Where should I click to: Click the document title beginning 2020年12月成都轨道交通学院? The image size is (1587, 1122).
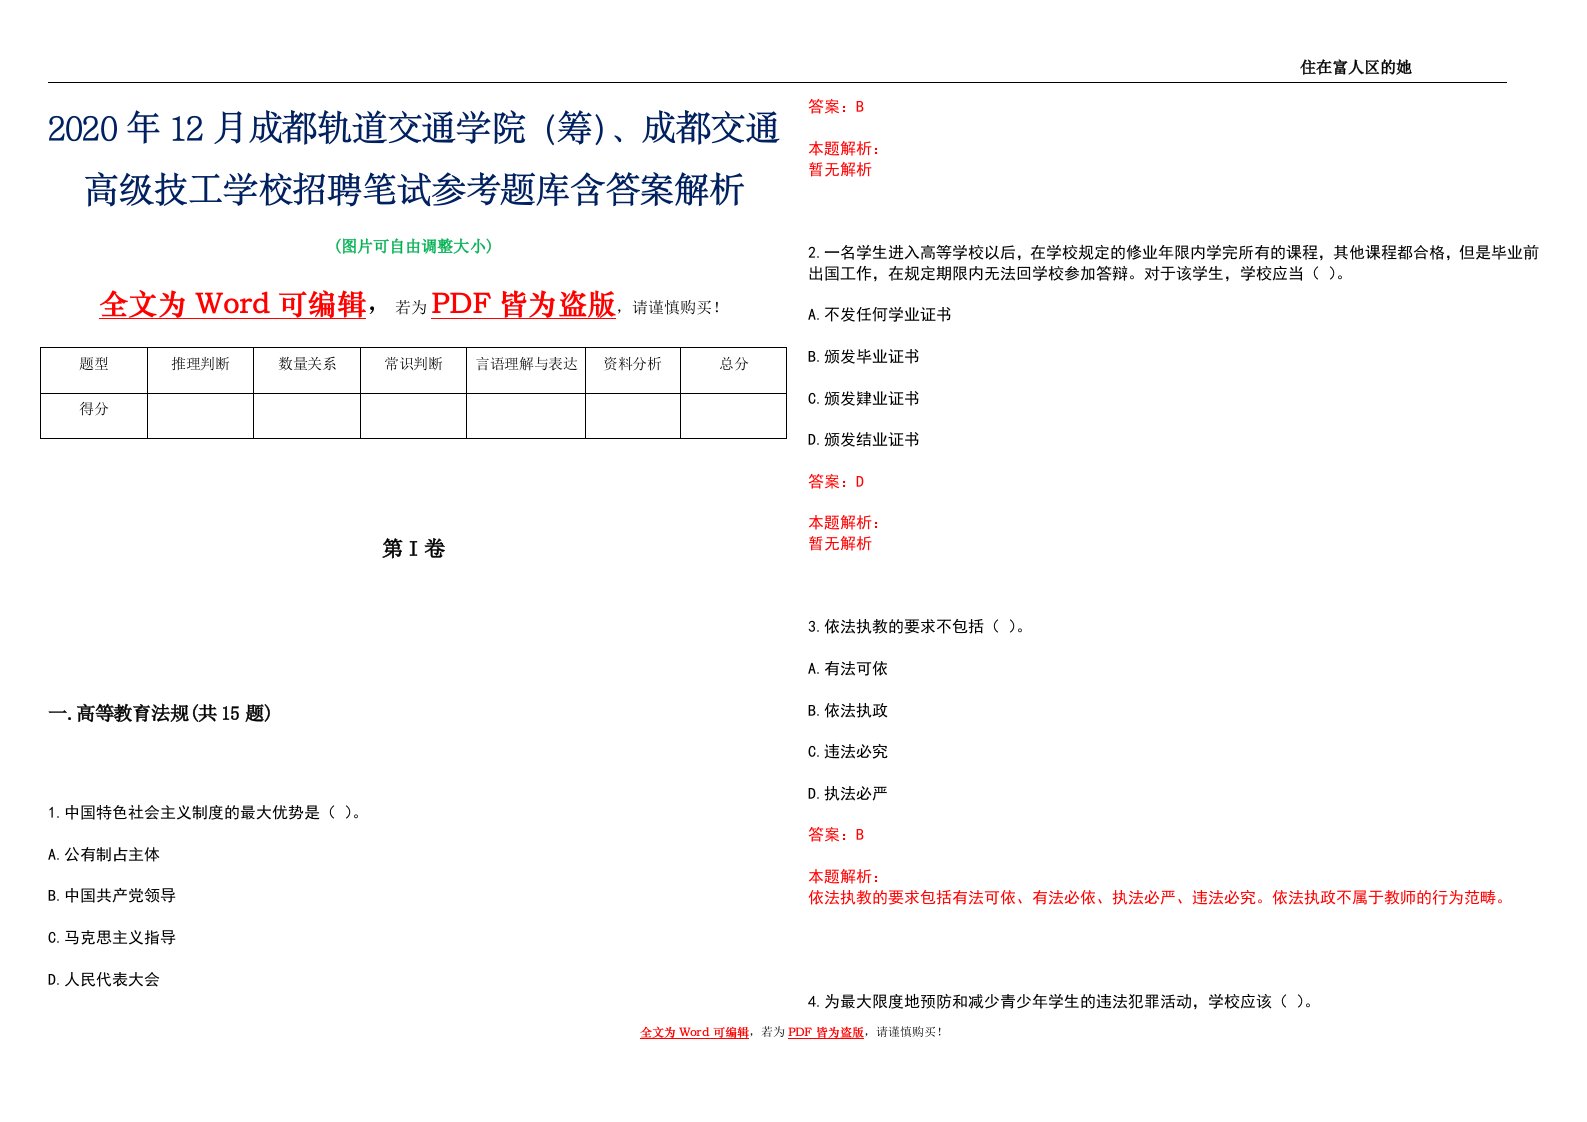coord(413,128)
